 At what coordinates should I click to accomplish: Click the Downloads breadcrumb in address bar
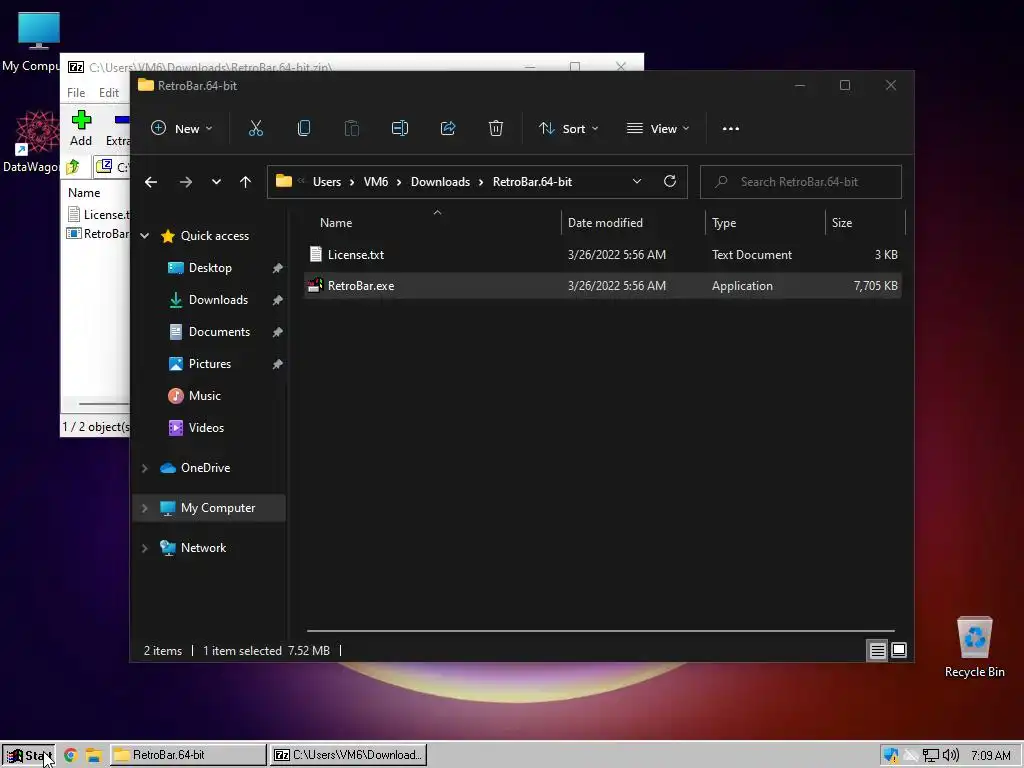pyautogui.click(x=440, y=182)
